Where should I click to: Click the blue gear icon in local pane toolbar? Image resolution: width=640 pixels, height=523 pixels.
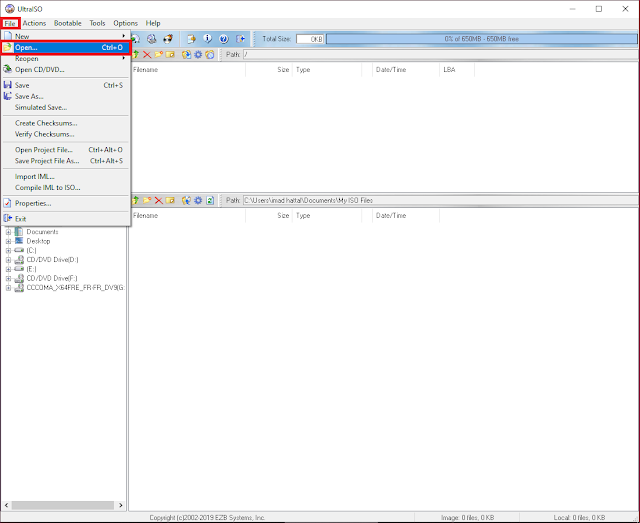pos(198,200)
